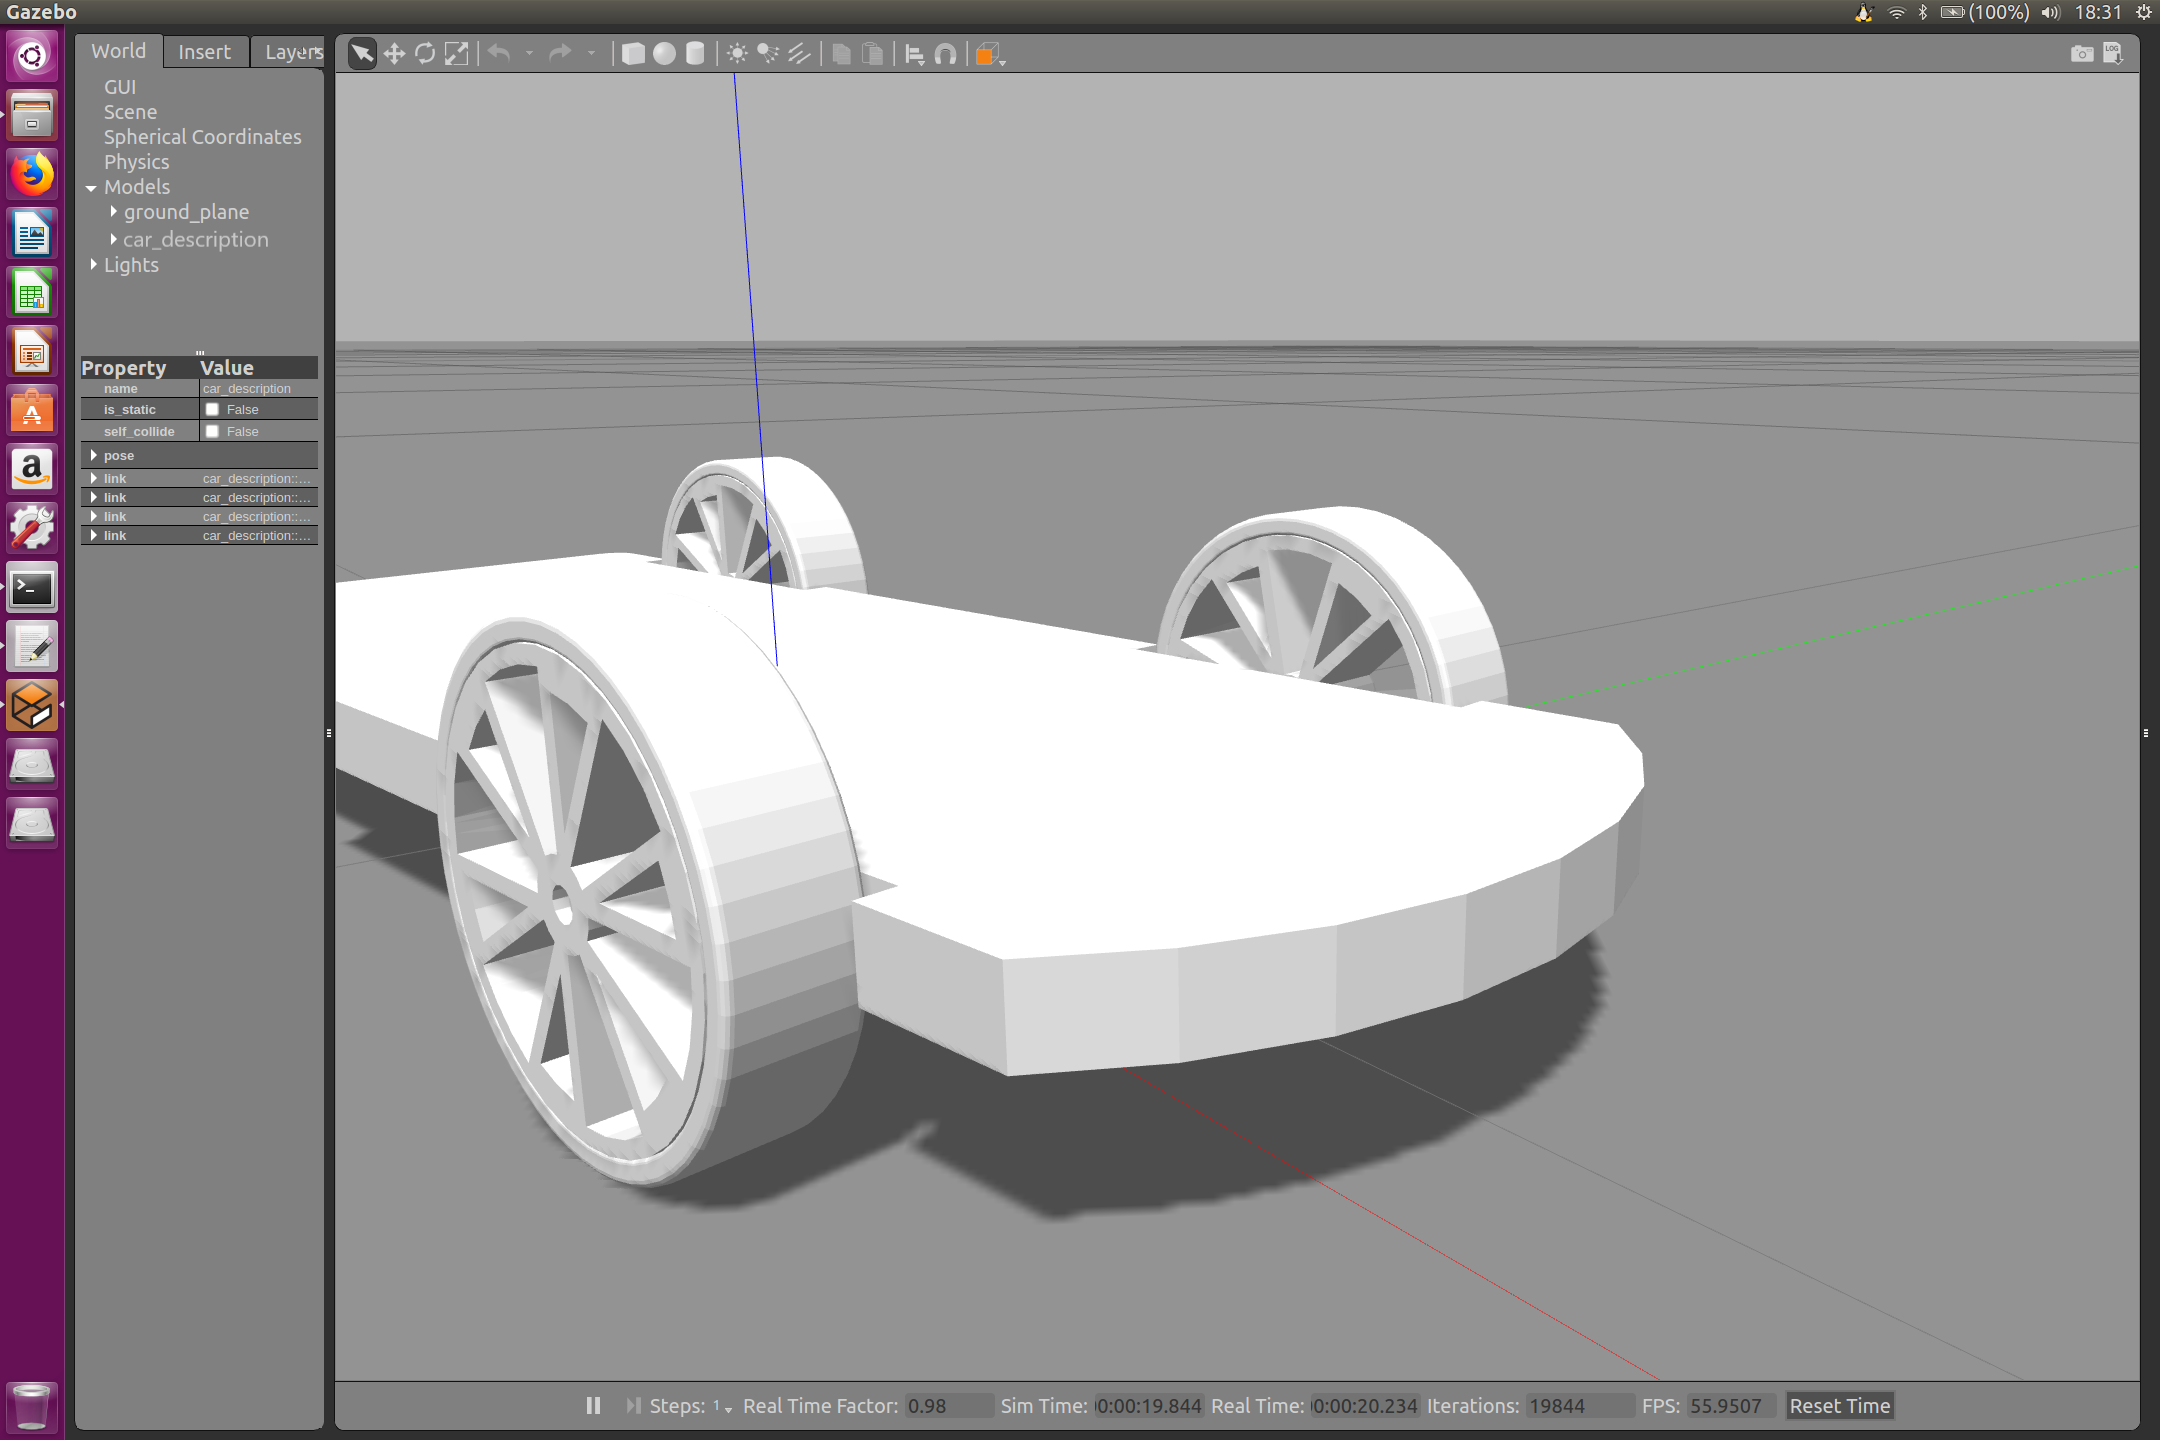Add a point light
The image size is (2160, 1440).
[737, 54]
